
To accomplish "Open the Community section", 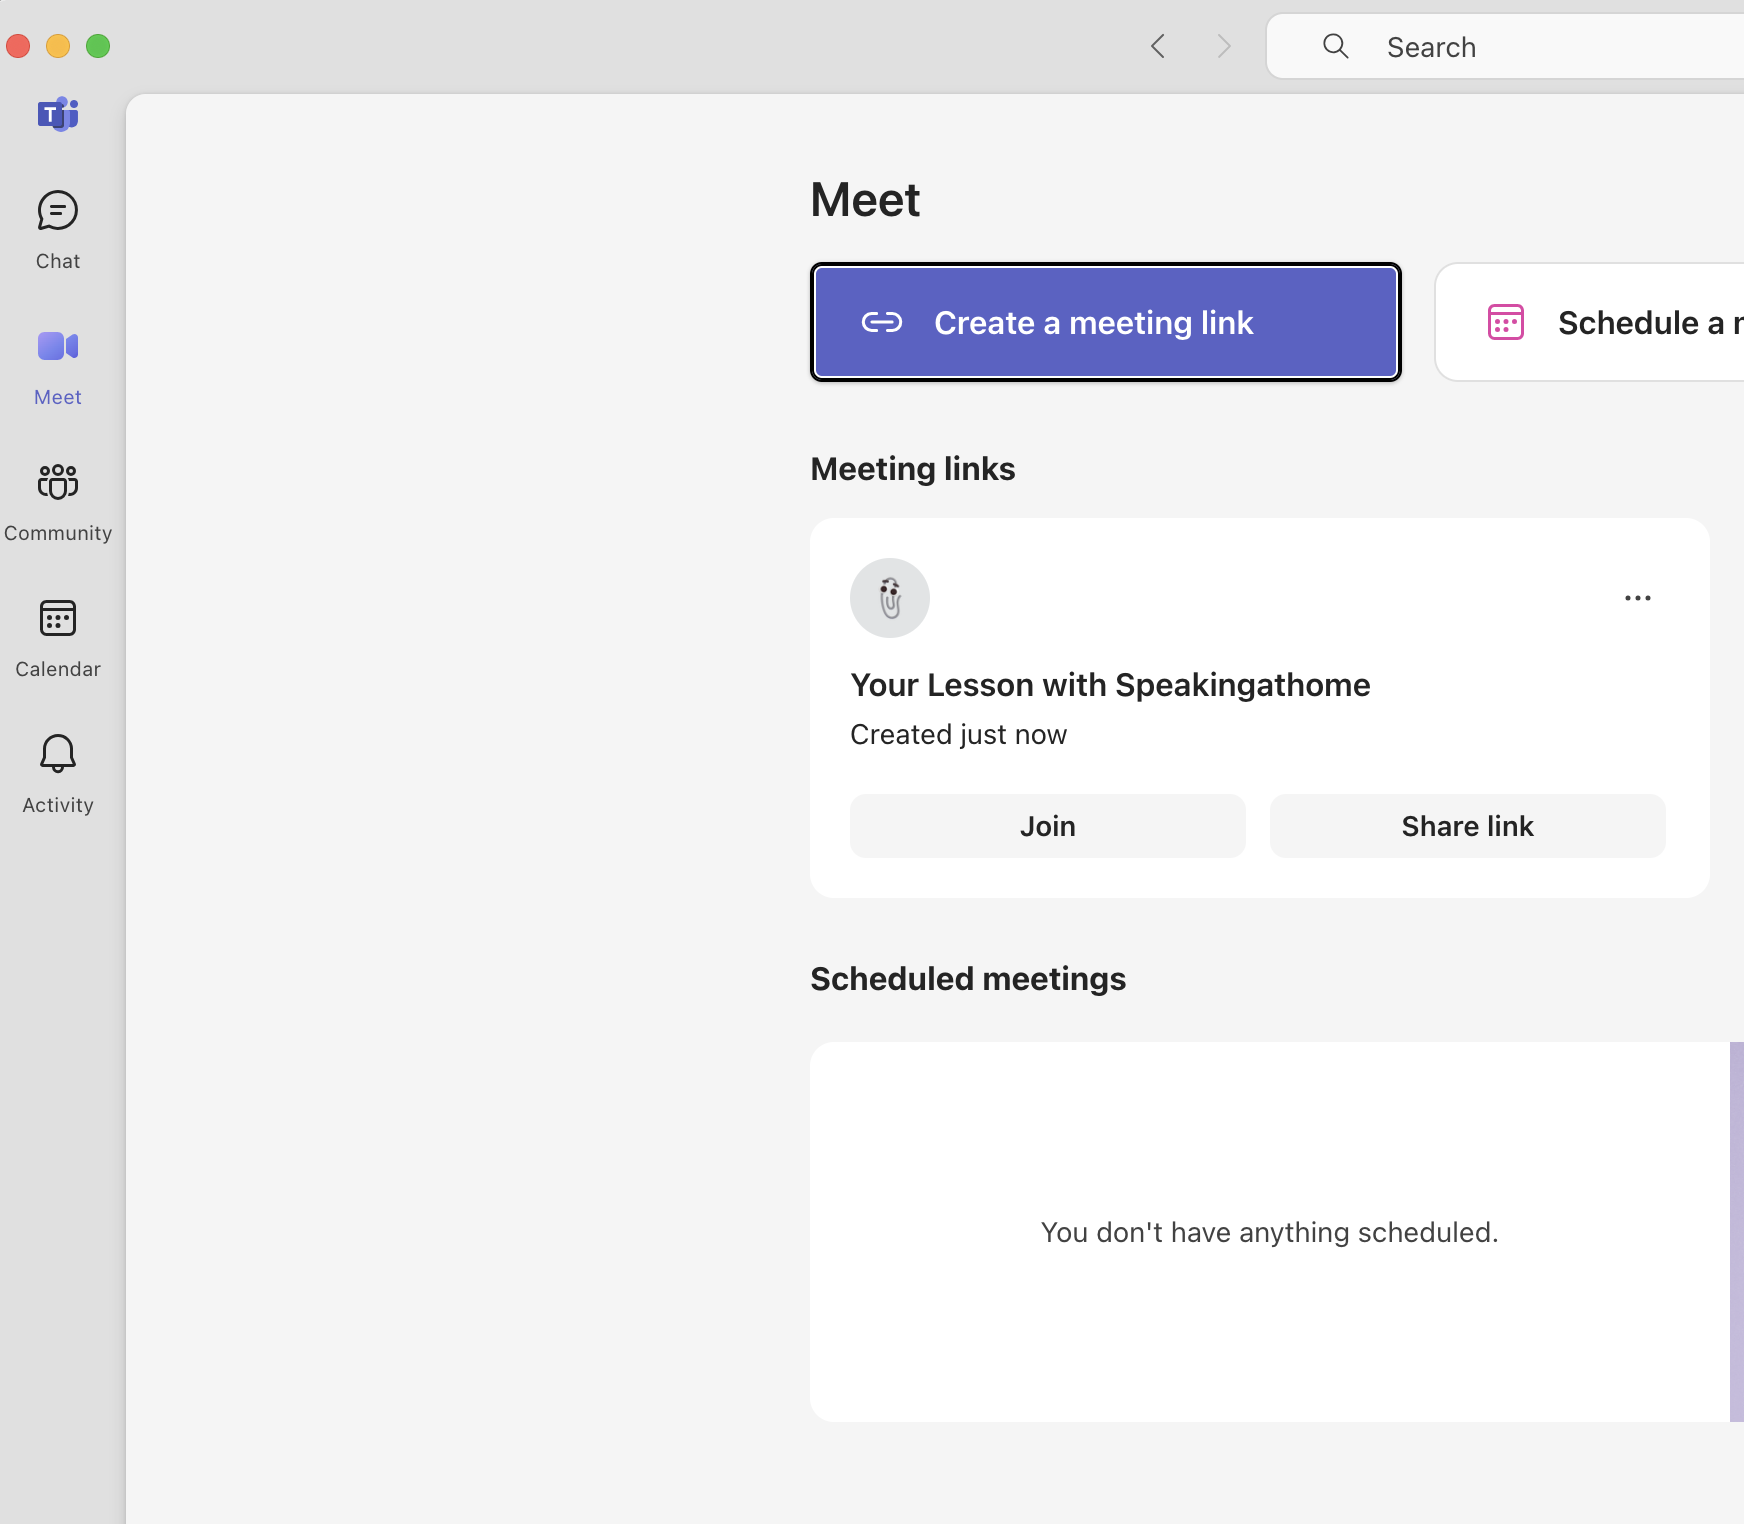I will coord(57,500).
